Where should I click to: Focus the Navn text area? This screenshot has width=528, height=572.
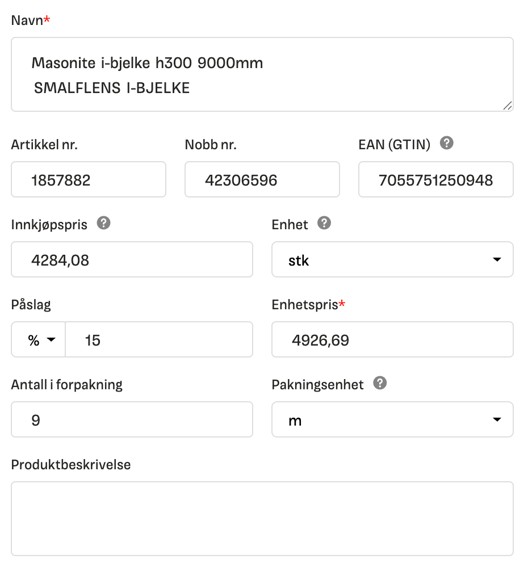coord(262,74)
